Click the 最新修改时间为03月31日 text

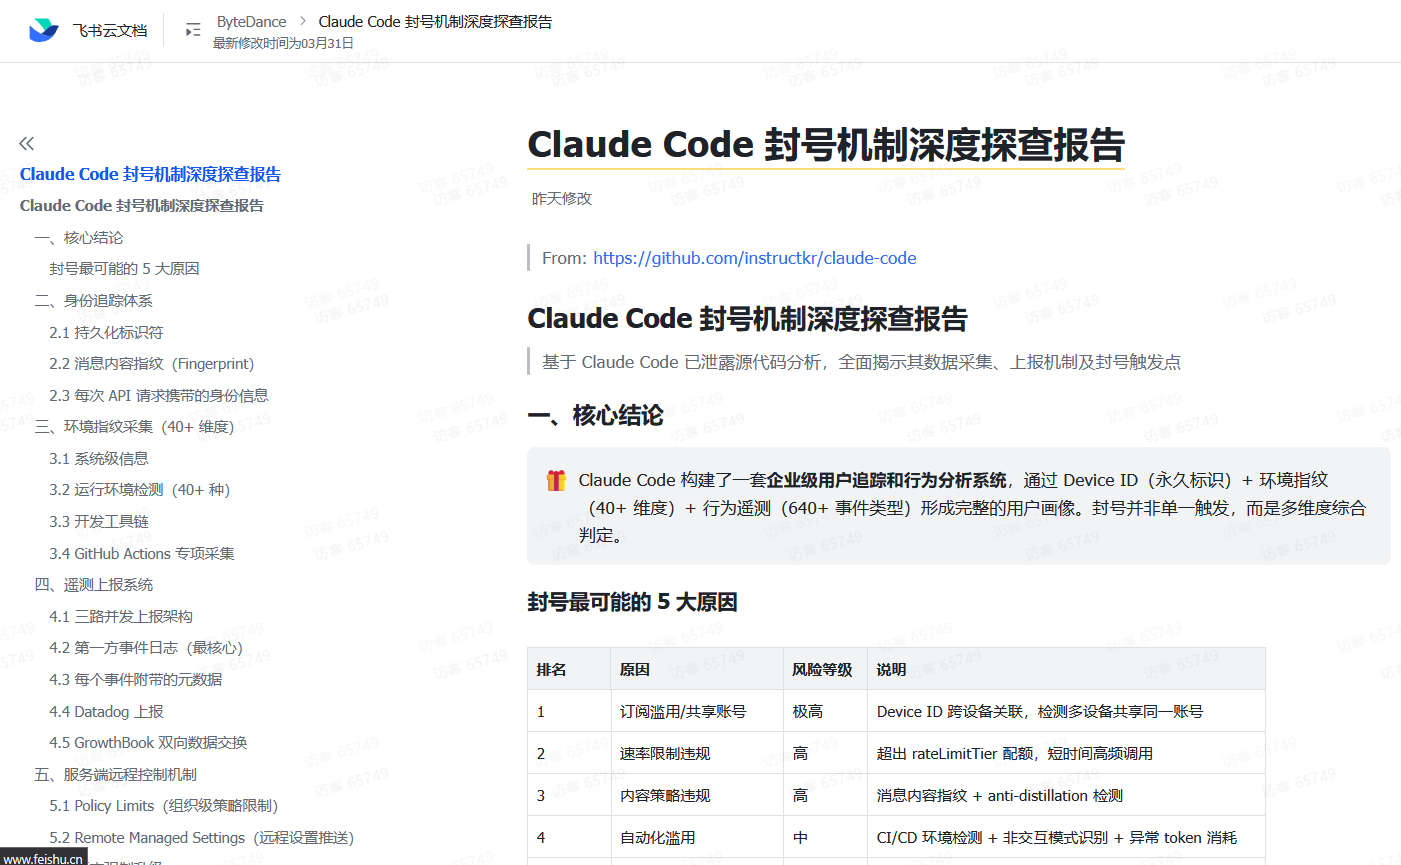point(283,43)
